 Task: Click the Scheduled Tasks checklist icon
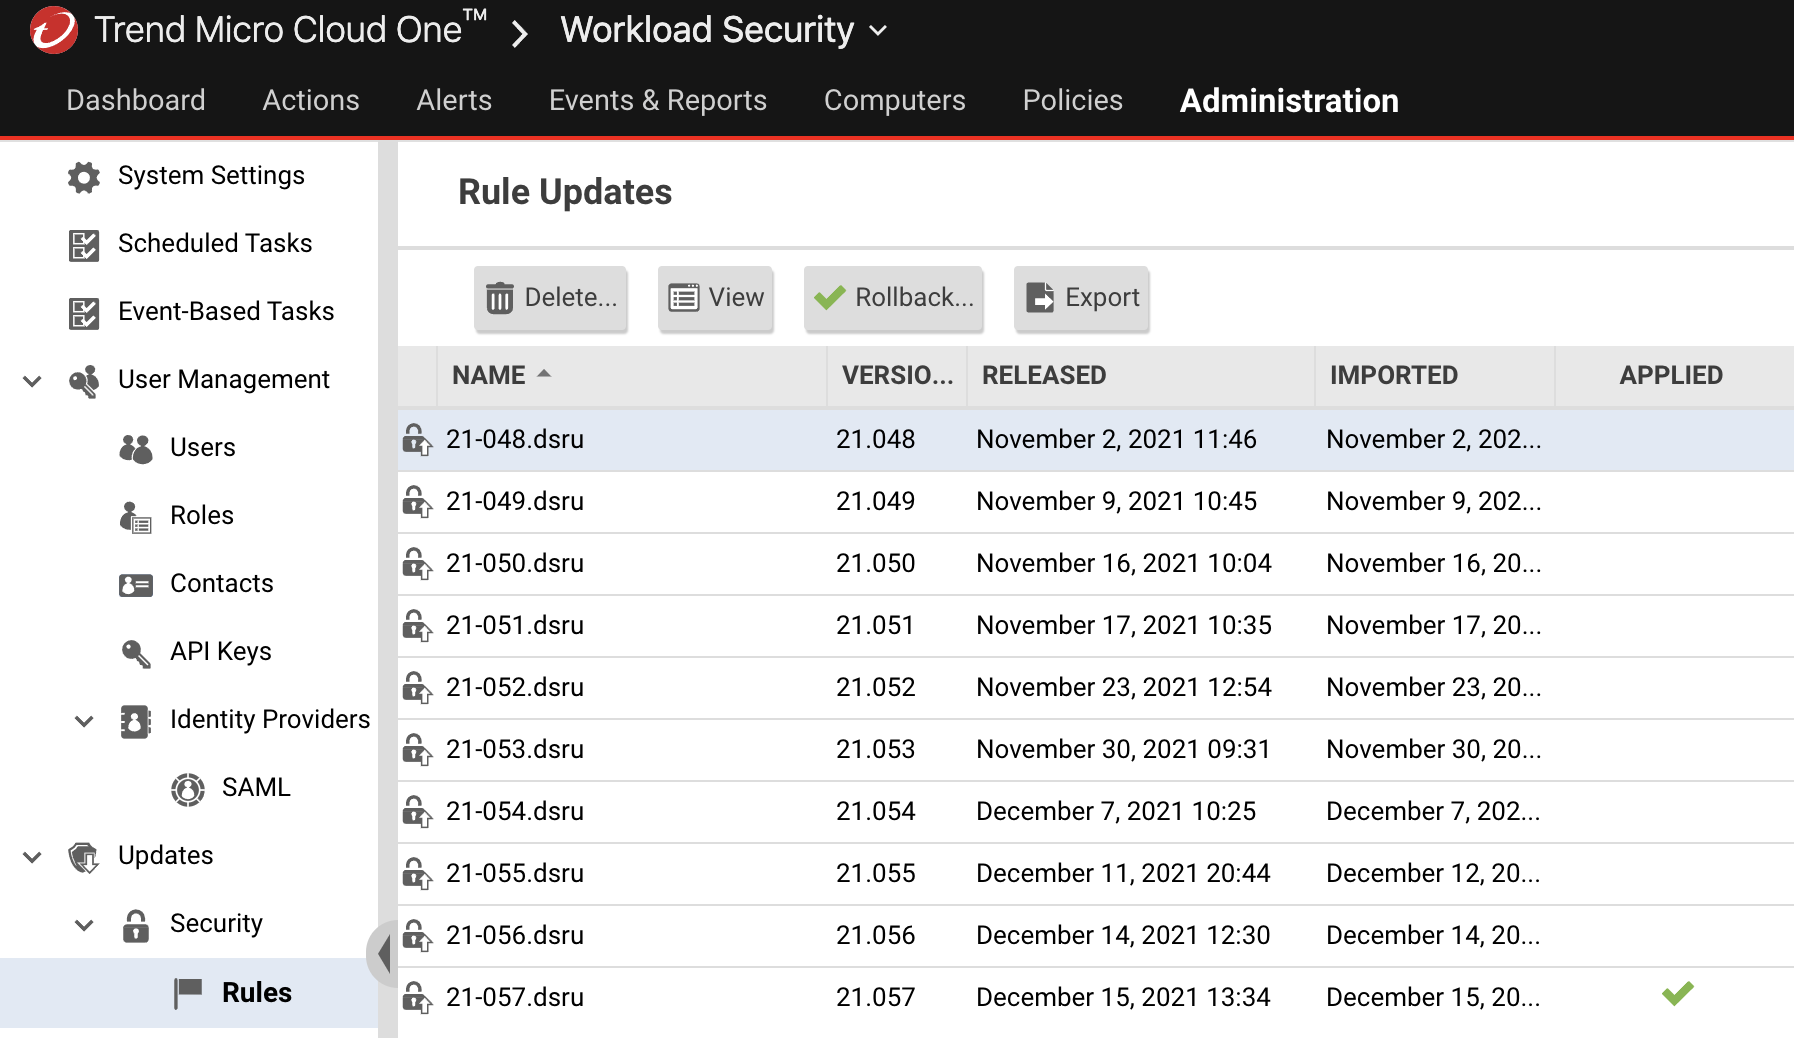[84, 245]
